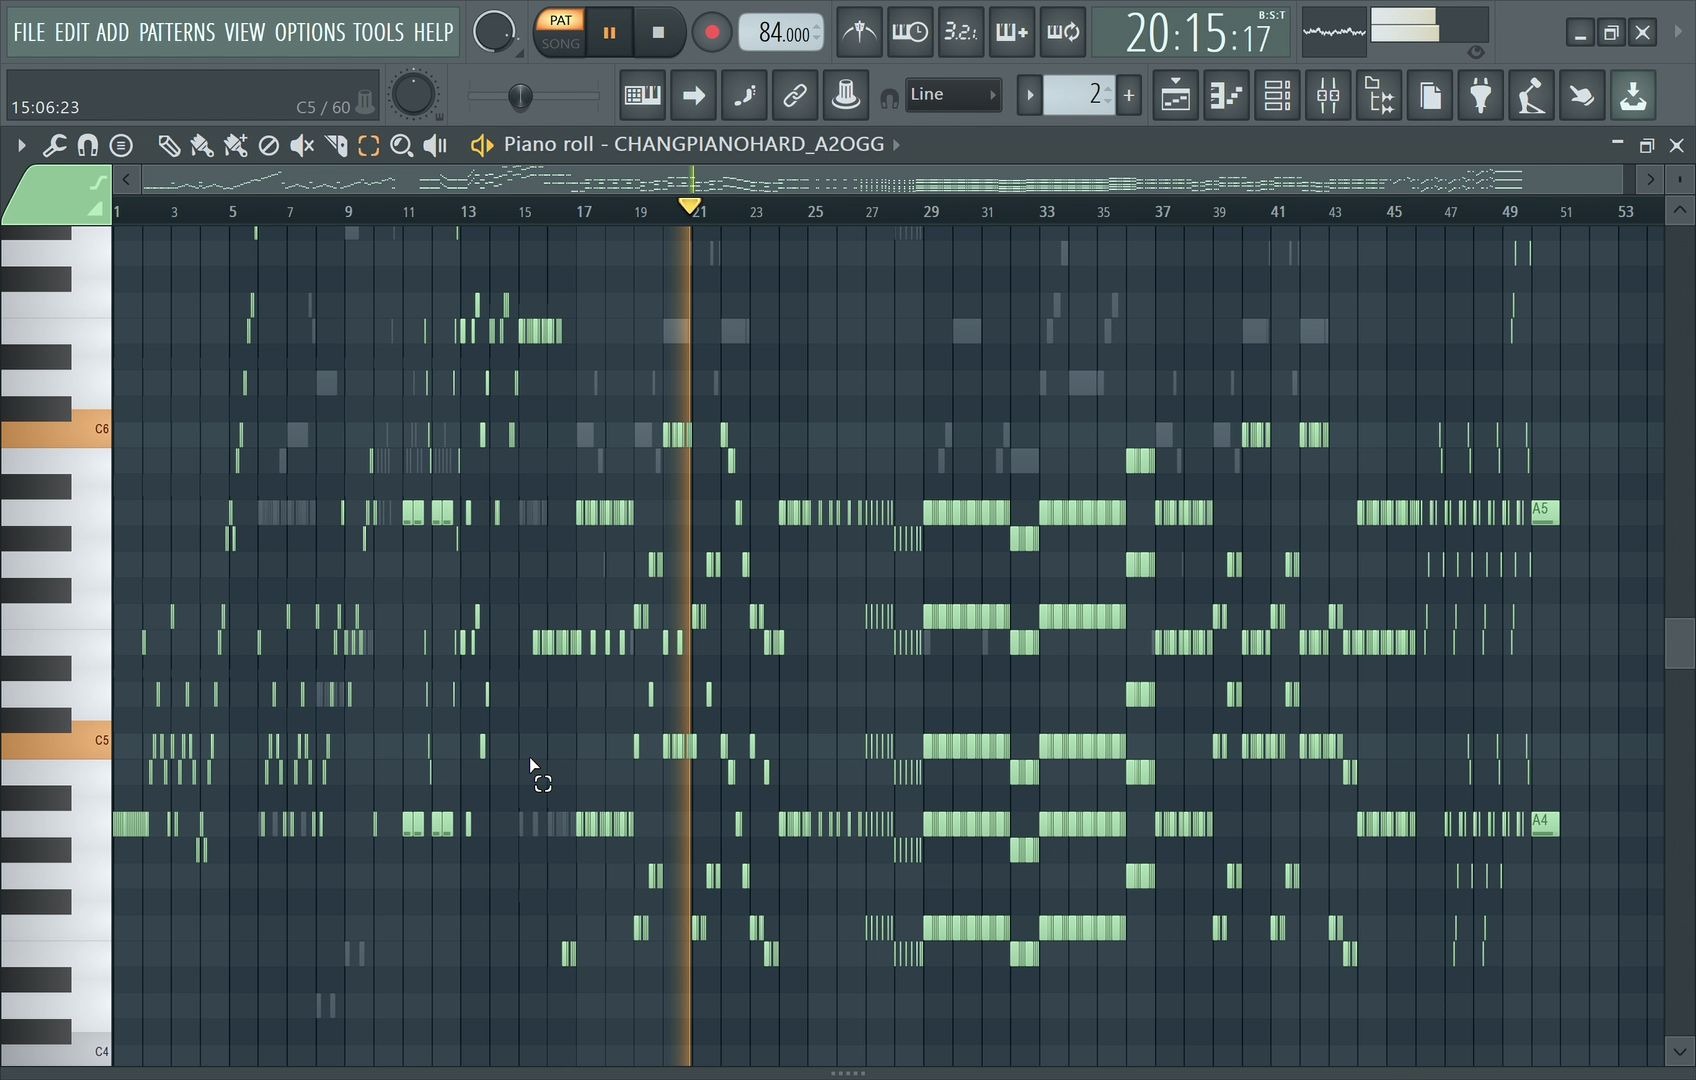Open the FILE menu
This screenshot has height=1080, width=1696.
[29, 32]
